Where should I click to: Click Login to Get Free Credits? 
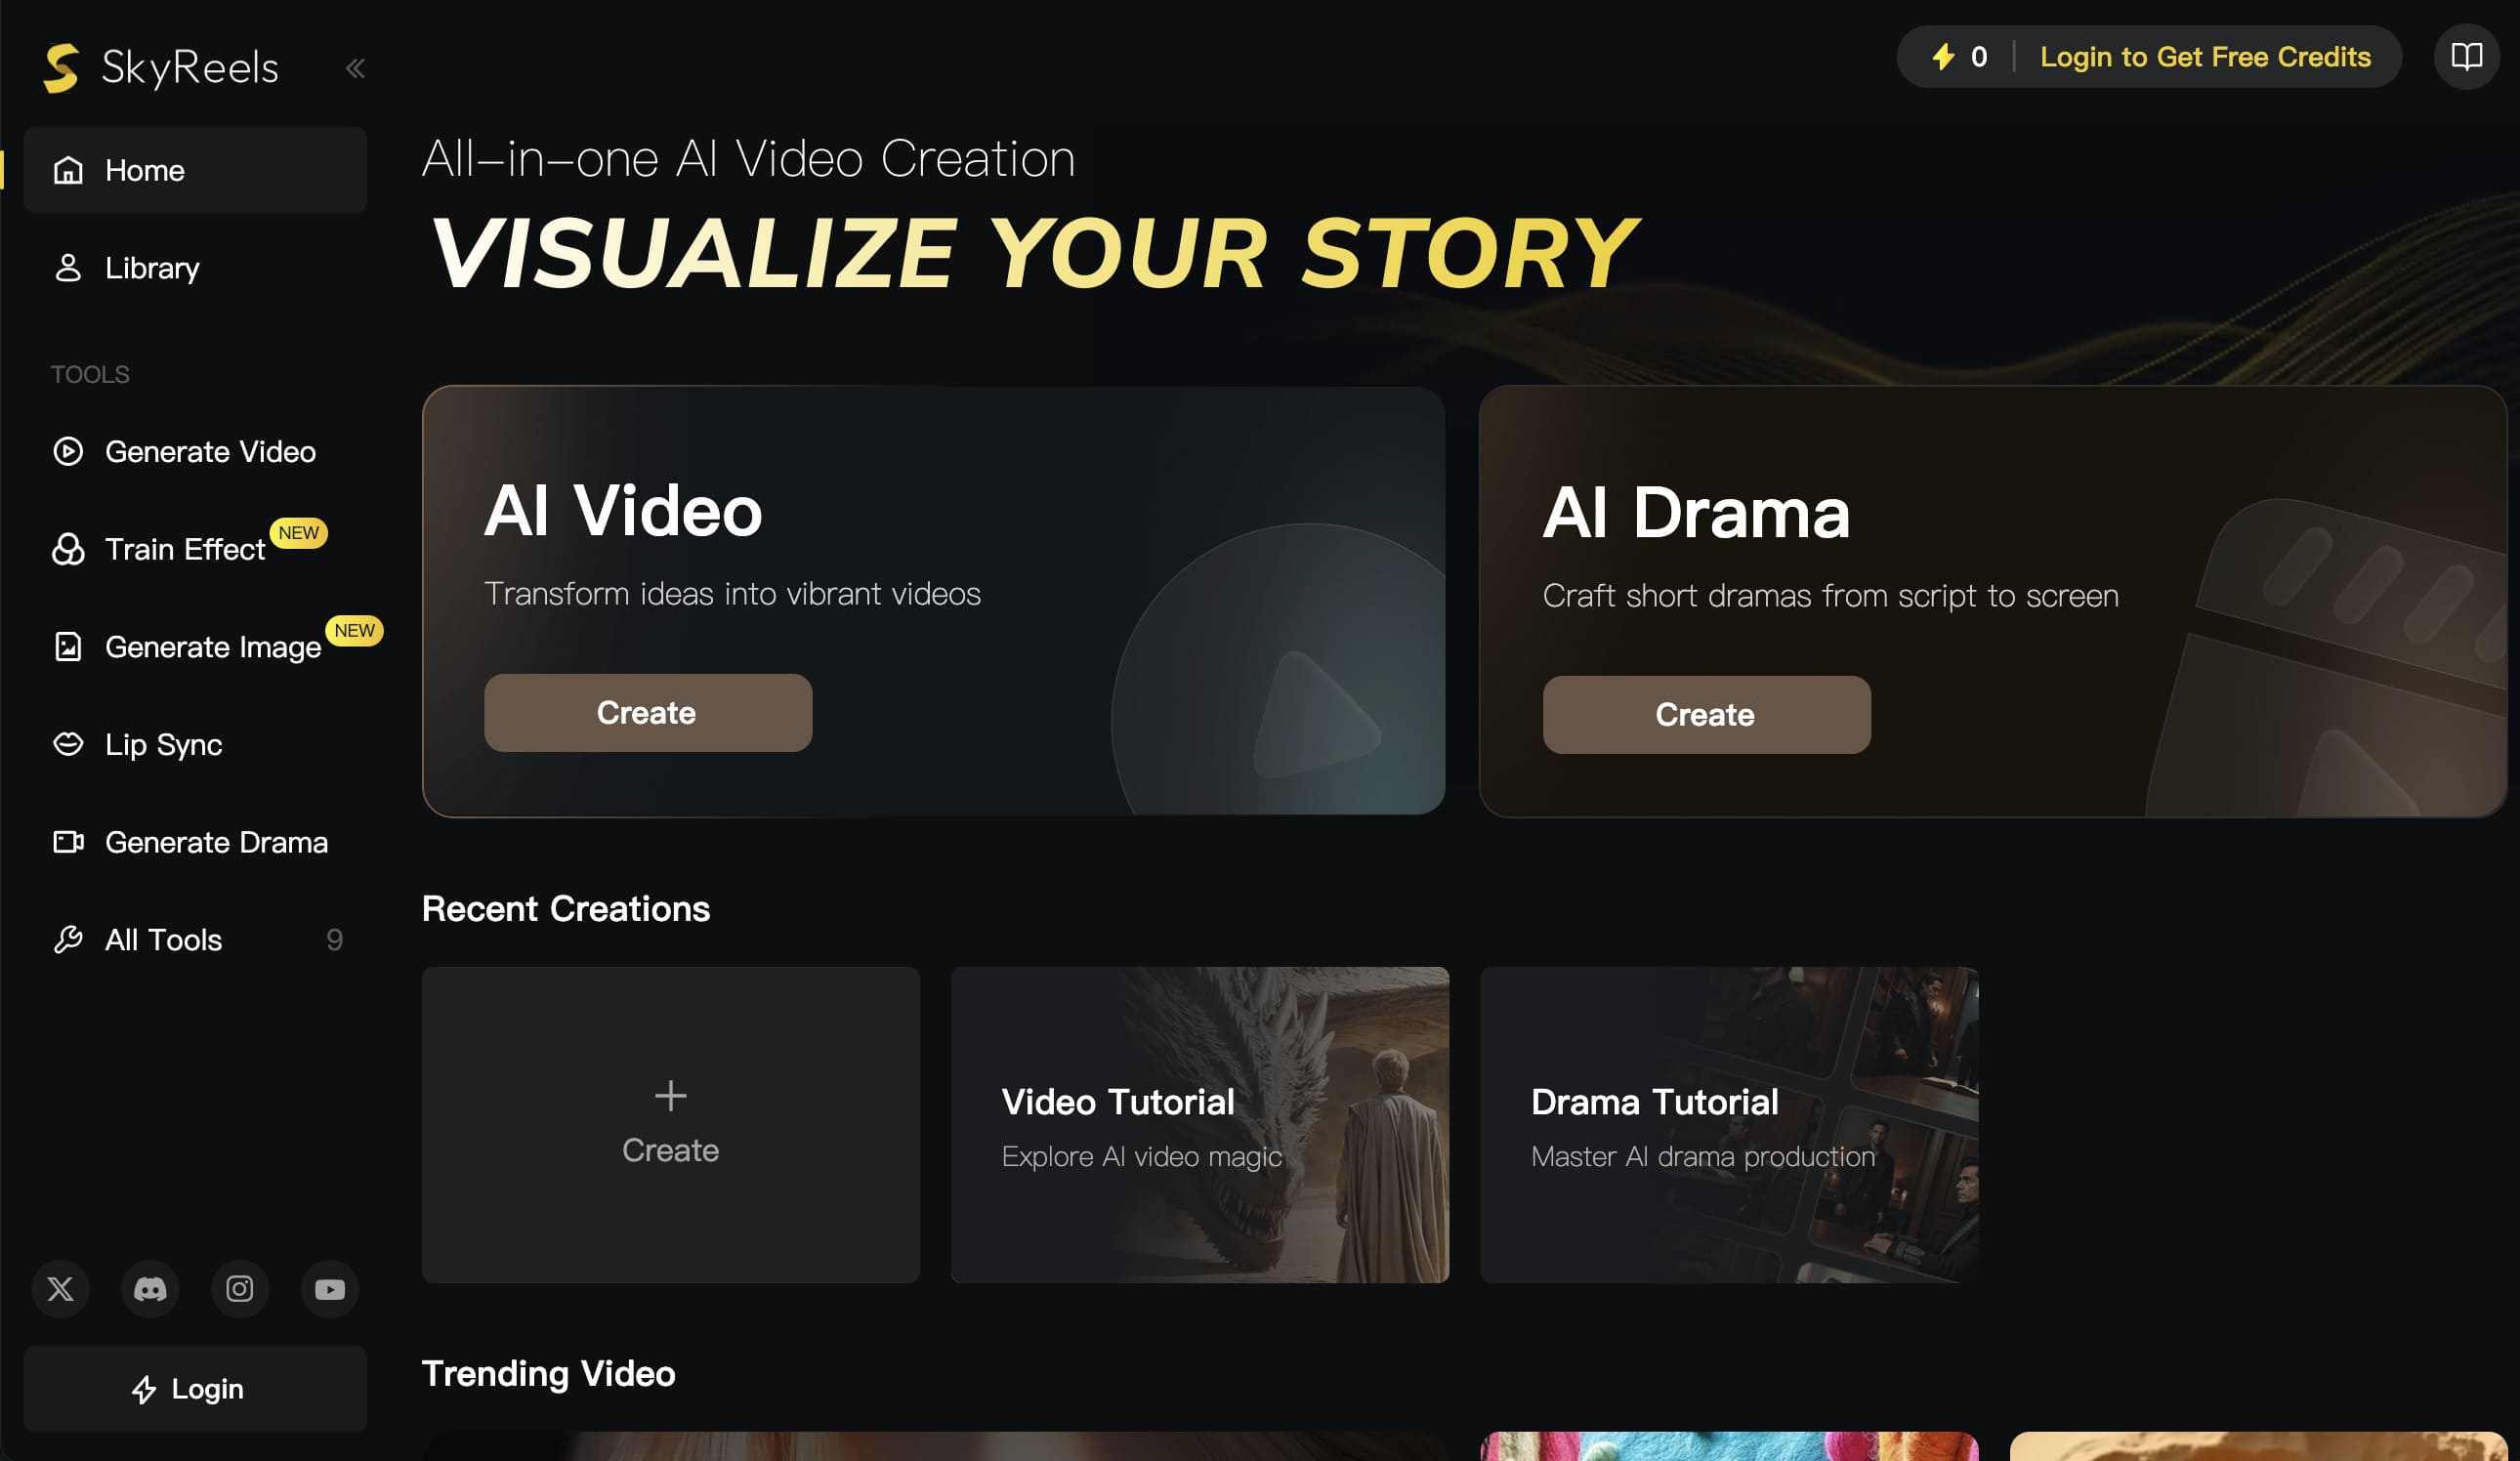click(2205, 57)
